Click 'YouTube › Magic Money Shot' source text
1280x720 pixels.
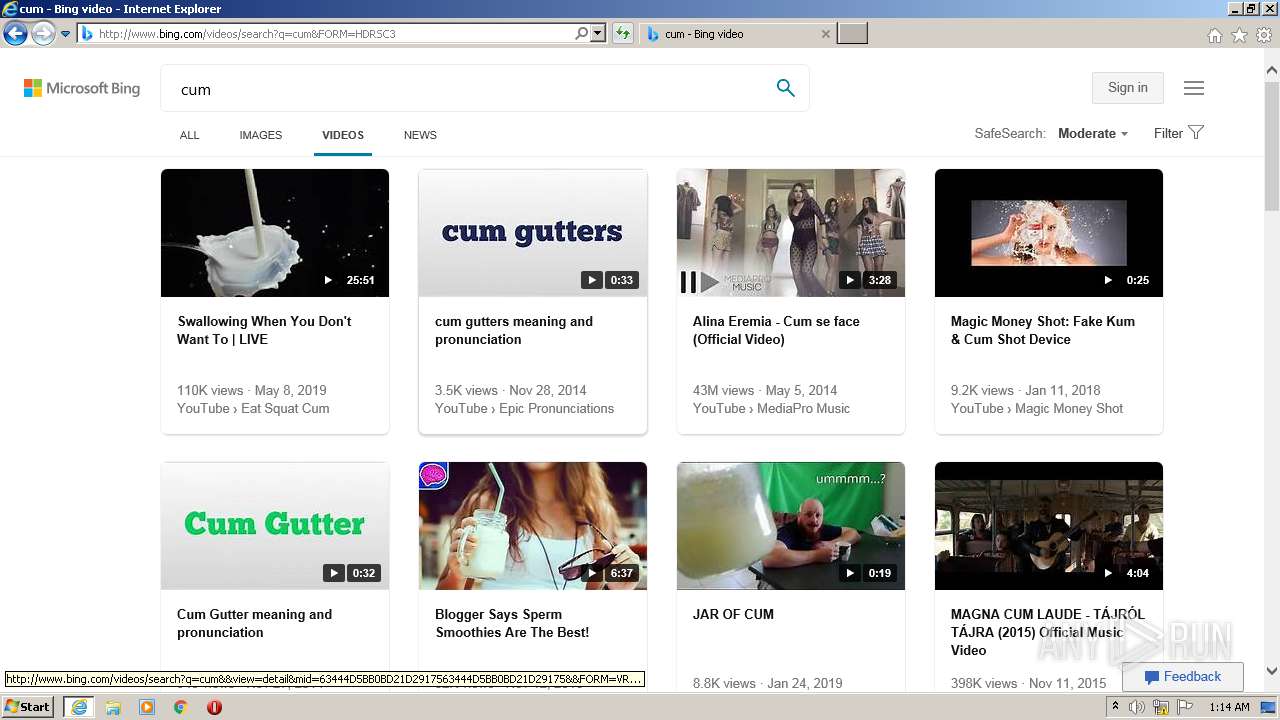pos(1037,408)
